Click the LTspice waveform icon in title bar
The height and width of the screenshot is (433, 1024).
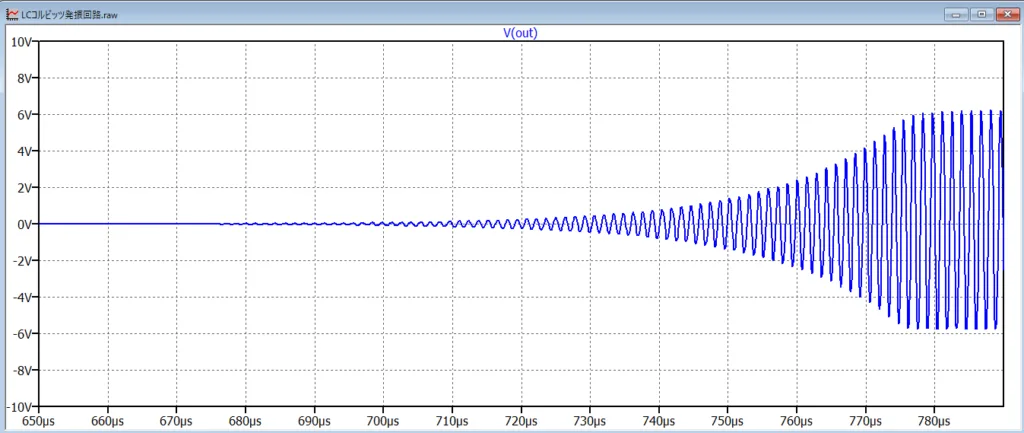pos(10,13)
